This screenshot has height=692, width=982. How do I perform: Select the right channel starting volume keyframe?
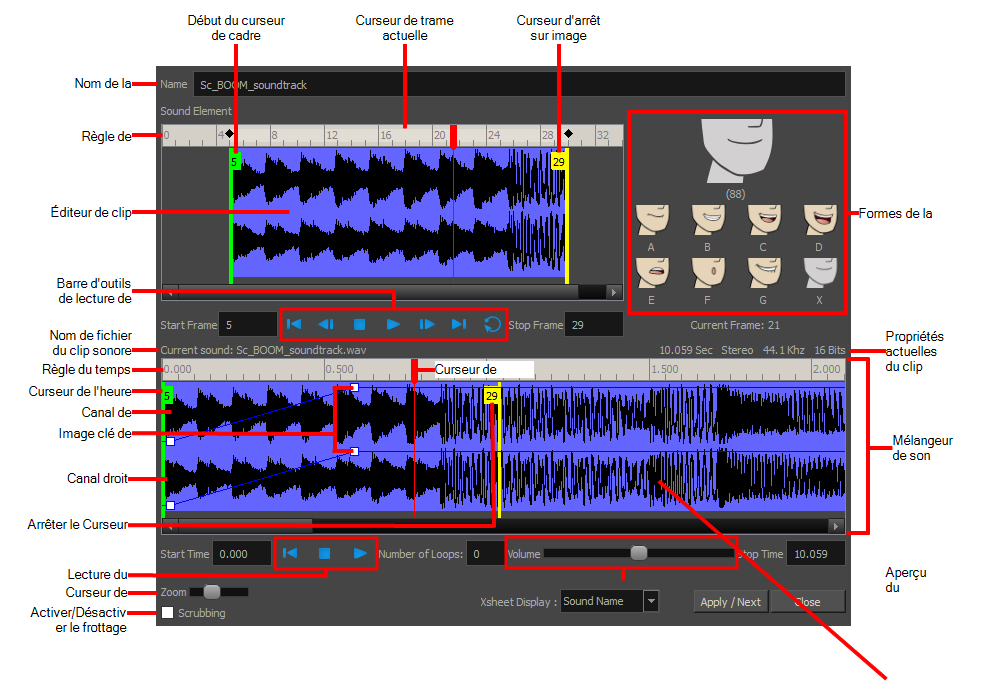click(x=170, y=505)
